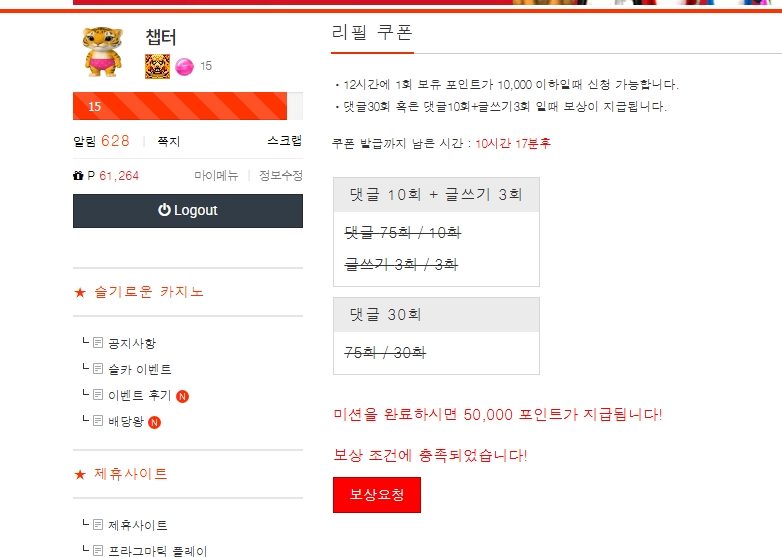This screenshot has height=557, width=782.
Task: Open 정보수정 to edit profile
Action: (x=280, y=175)
